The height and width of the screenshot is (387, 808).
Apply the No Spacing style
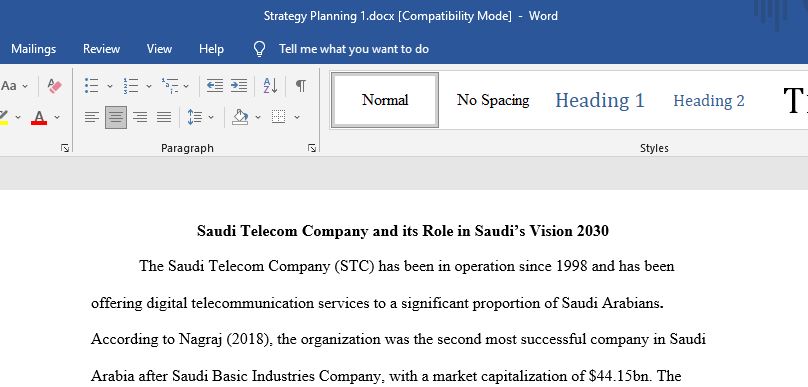[x=493, y=100]
